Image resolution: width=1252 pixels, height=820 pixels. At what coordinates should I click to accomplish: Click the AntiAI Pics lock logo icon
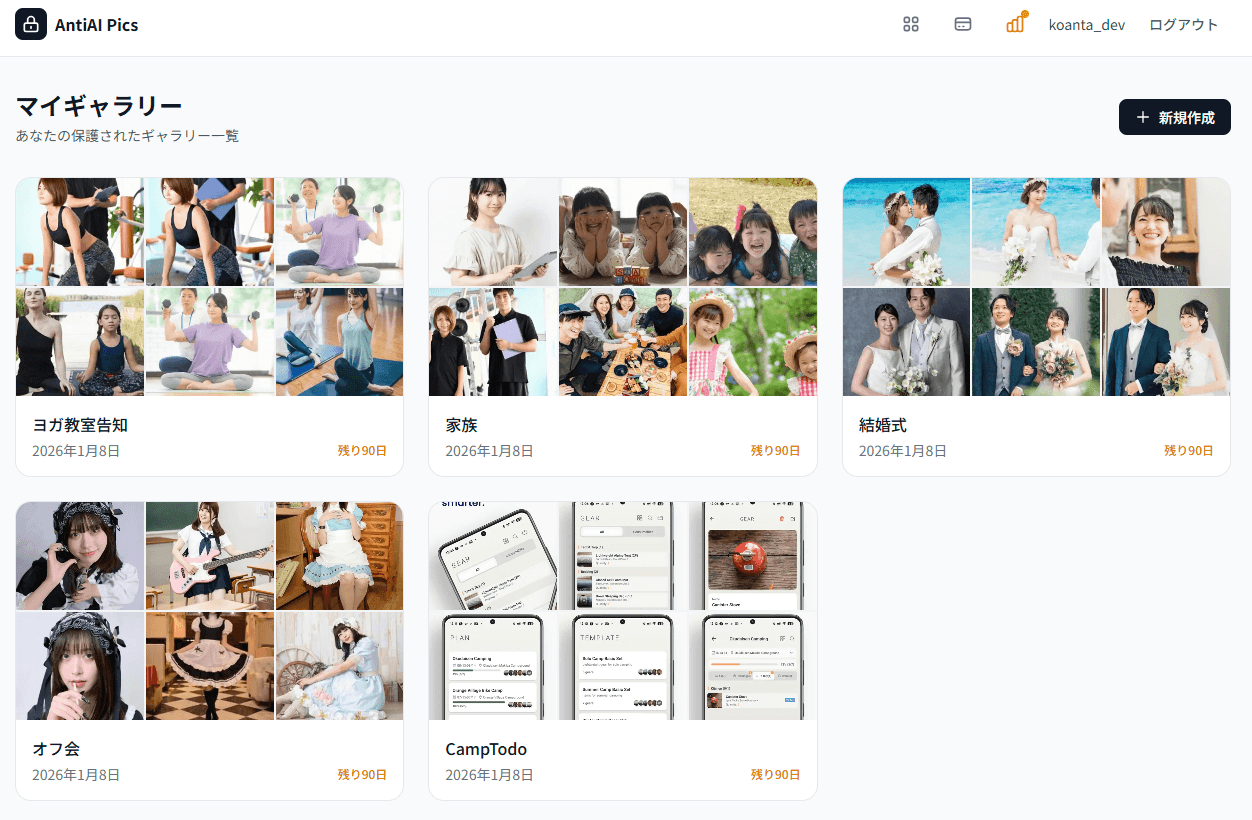tap(31, 25)
